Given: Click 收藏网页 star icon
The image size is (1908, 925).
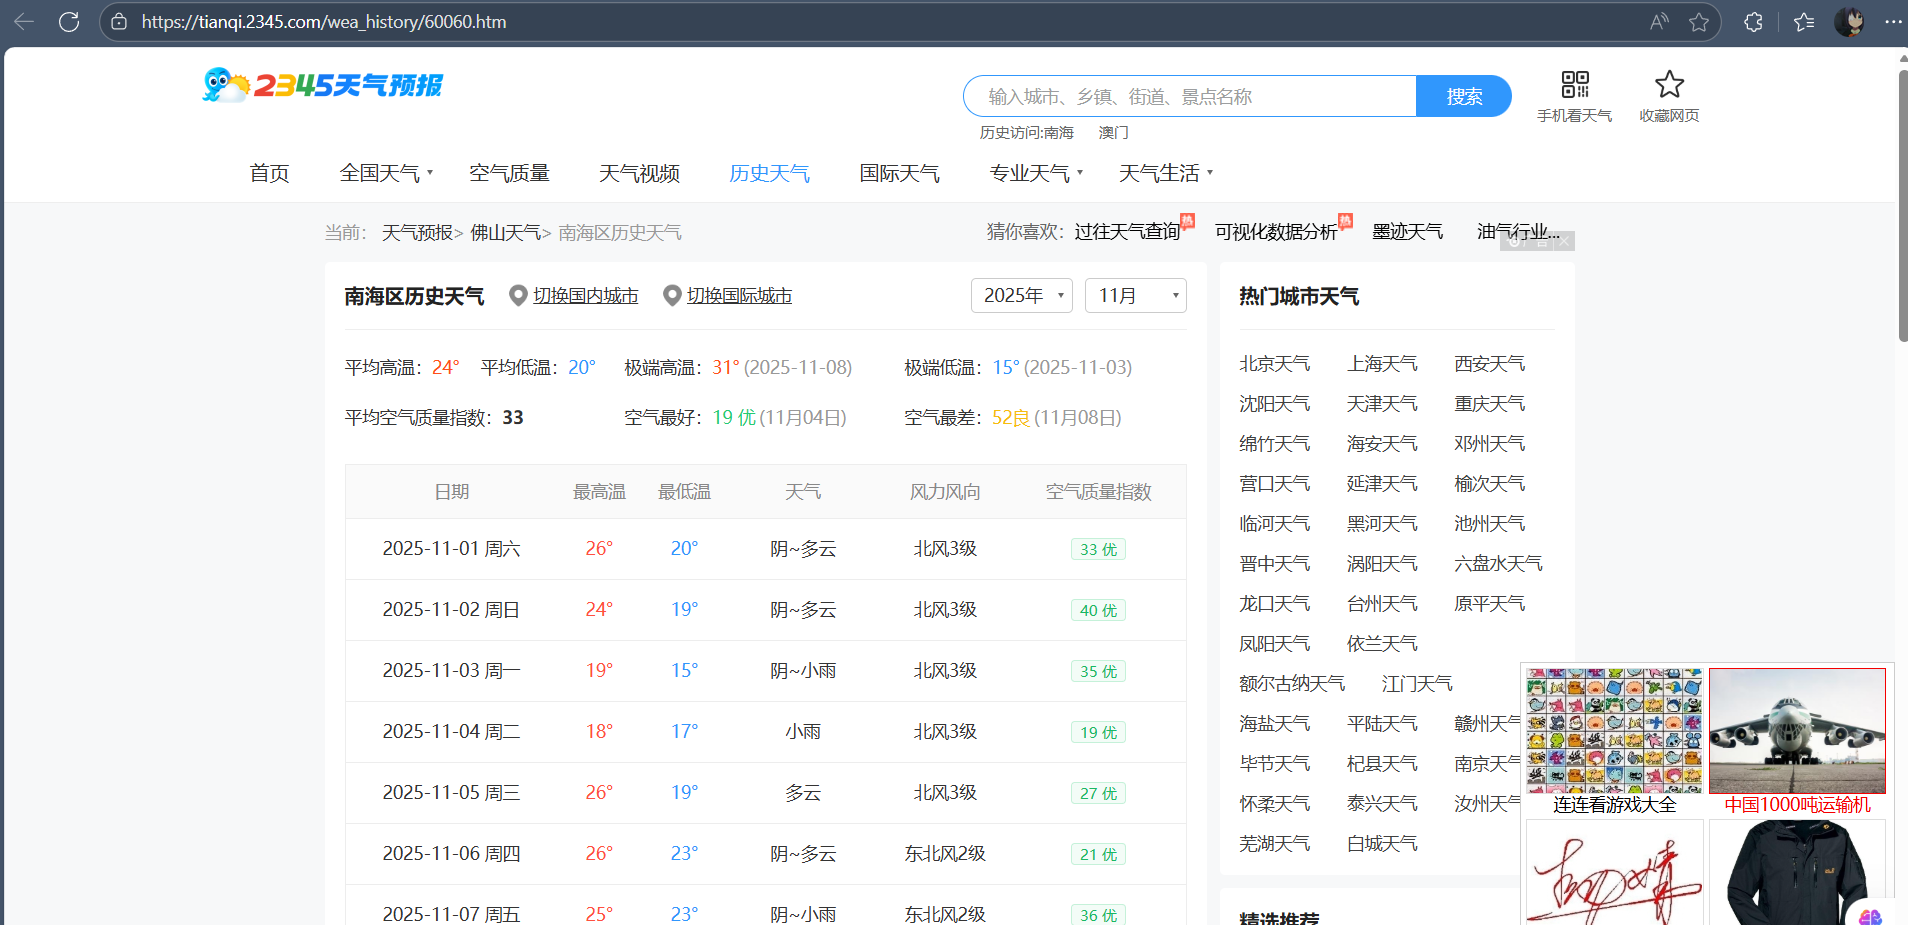Looking at the screenshot, I should coord(1669,84).
